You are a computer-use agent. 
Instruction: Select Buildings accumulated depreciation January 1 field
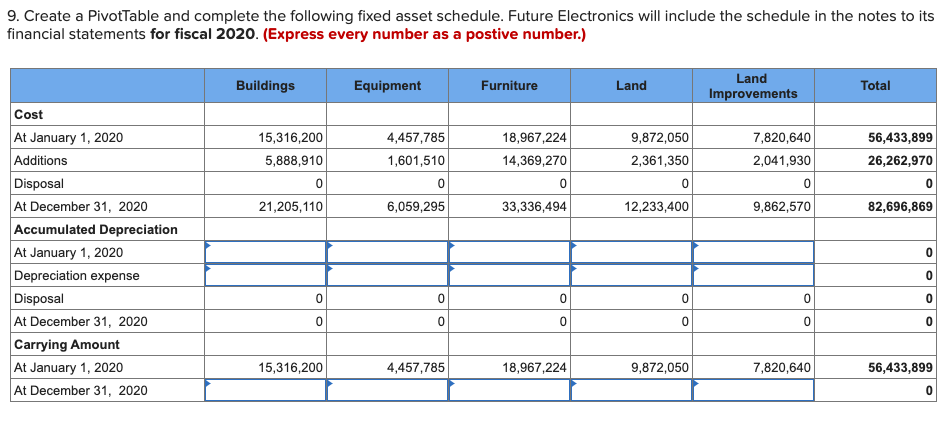[x=266, y=252]
